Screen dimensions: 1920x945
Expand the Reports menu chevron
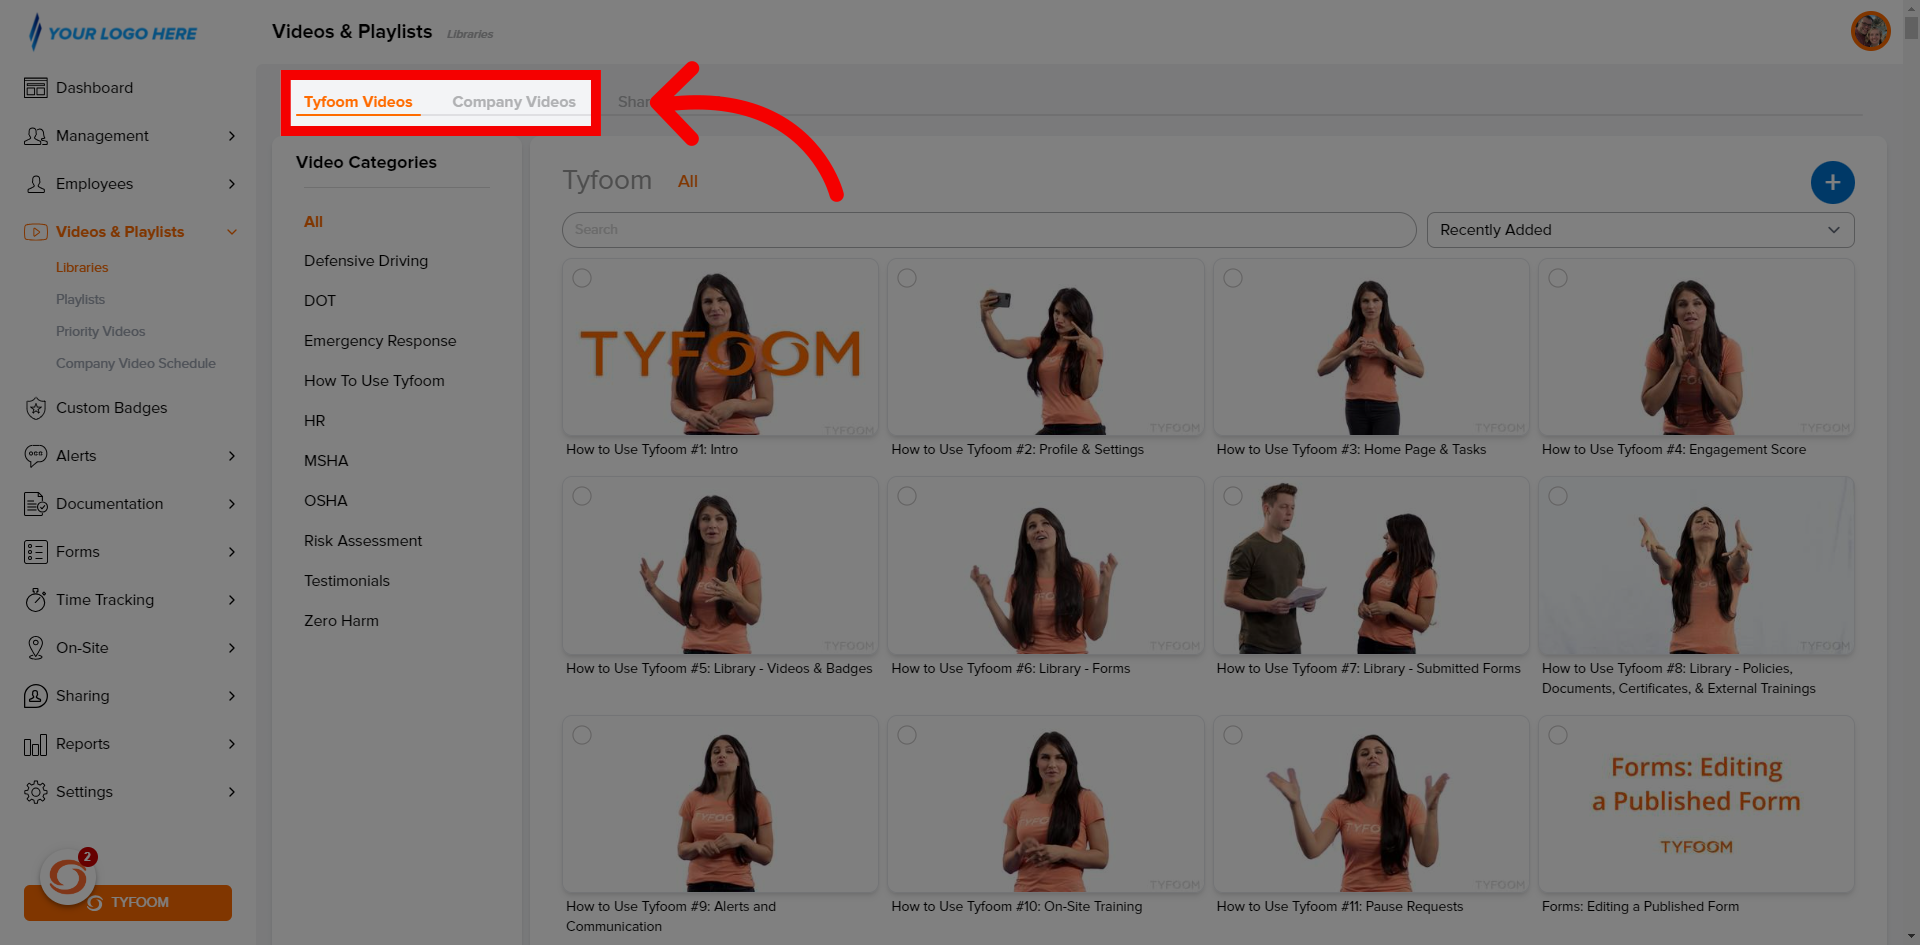[232, 744]
